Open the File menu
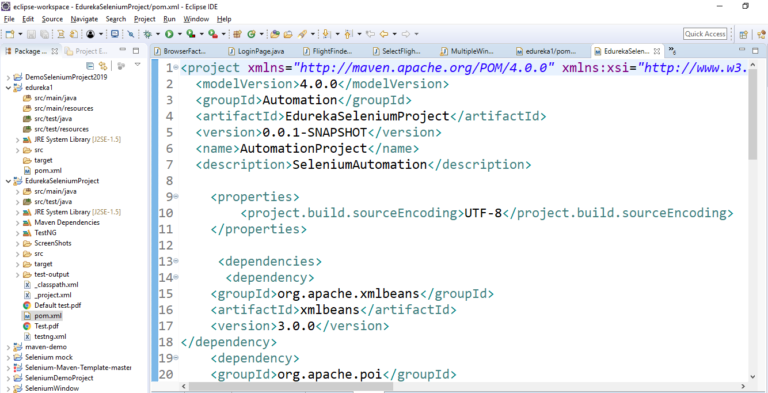This screenshot has height=393, width=768. (x=10, y=19)
